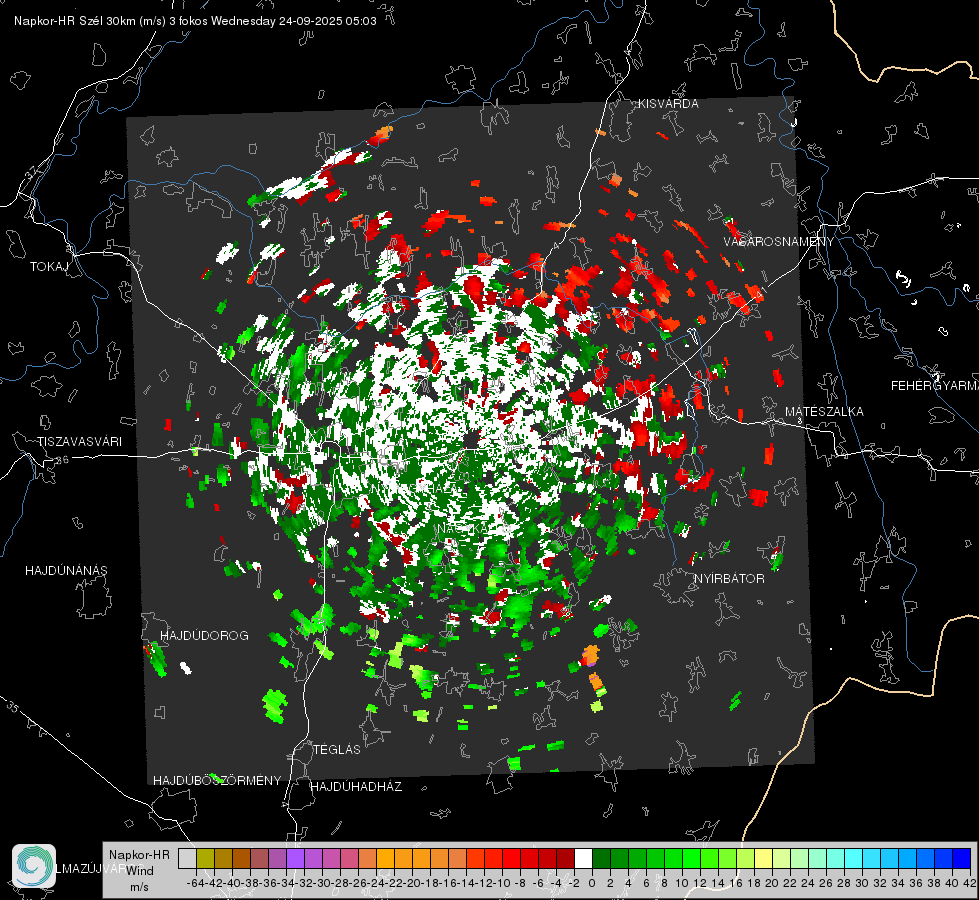Pick the purple swatch between -34 and -32
Image resolution: width=979 pixels, height=900 pixels.
click(x=295, y=858)
